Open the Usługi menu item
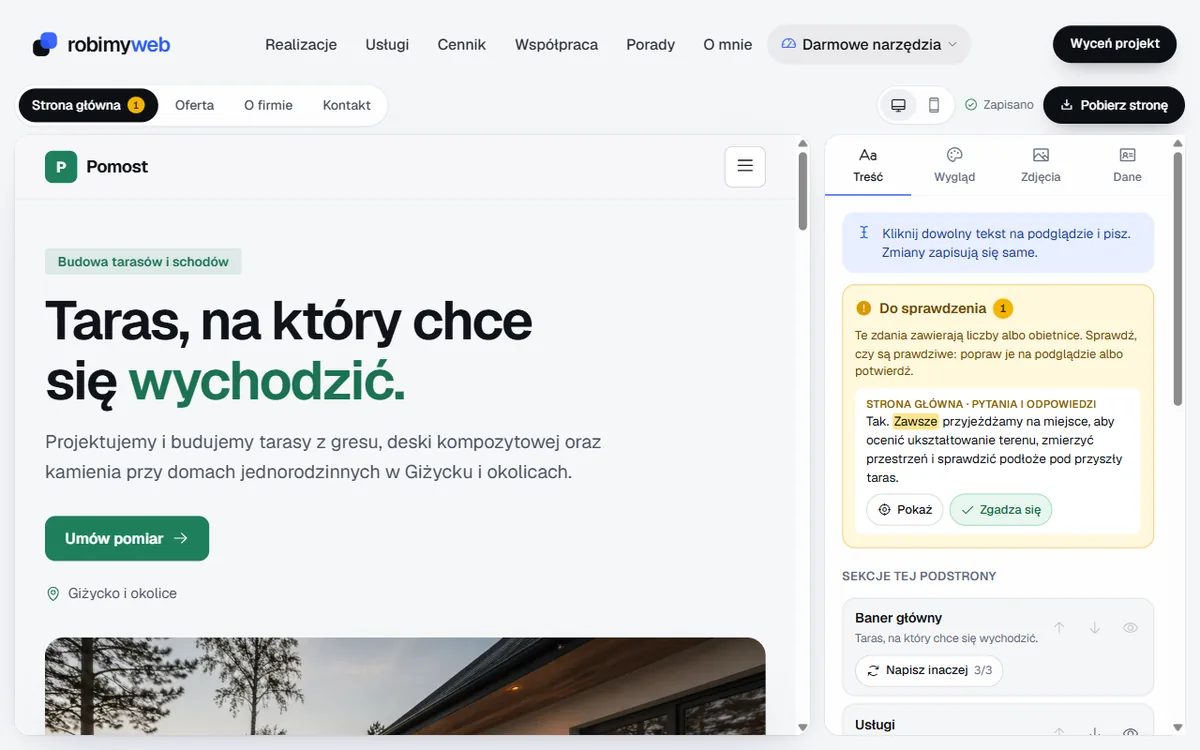Viewport: 1200px width, 750px height. coord(387,44)
